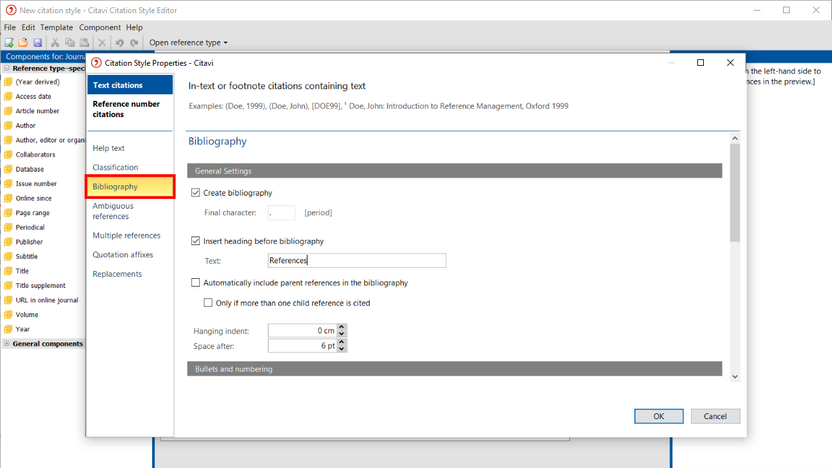The image size is (832, 468).
Task: Maximize the Citation Style Properties dialog
Action: (x=700, y=63)
